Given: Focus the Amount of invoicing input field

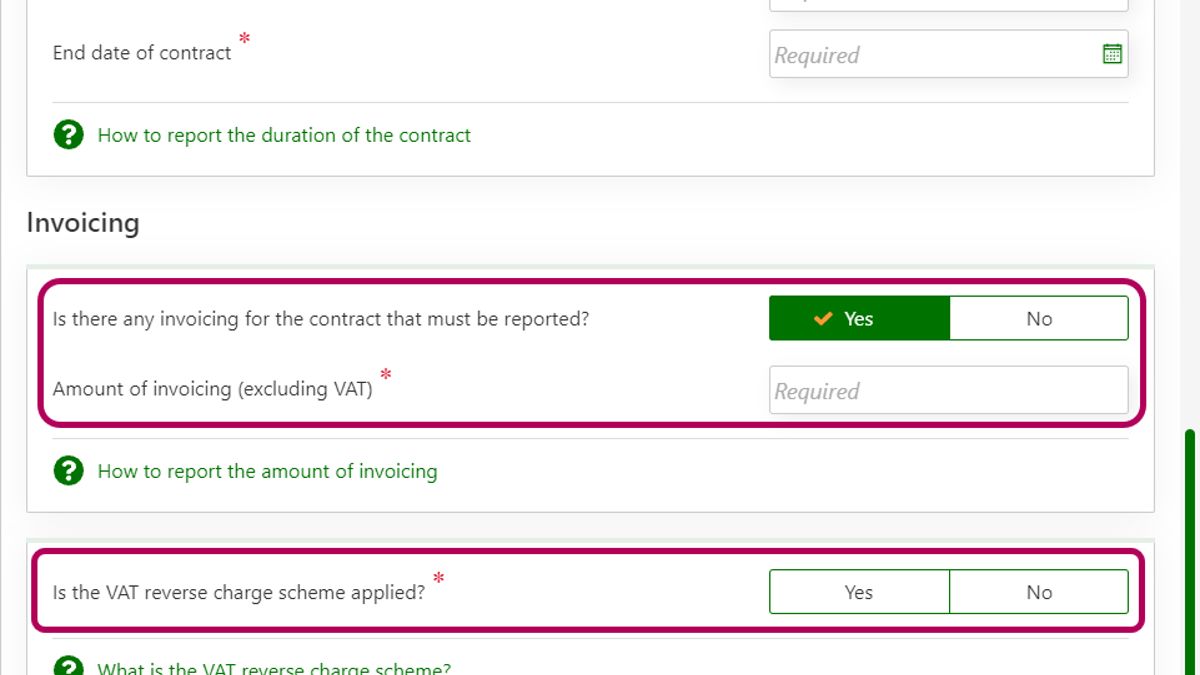Looking at the screenshot, I should (x=947, y=391).
